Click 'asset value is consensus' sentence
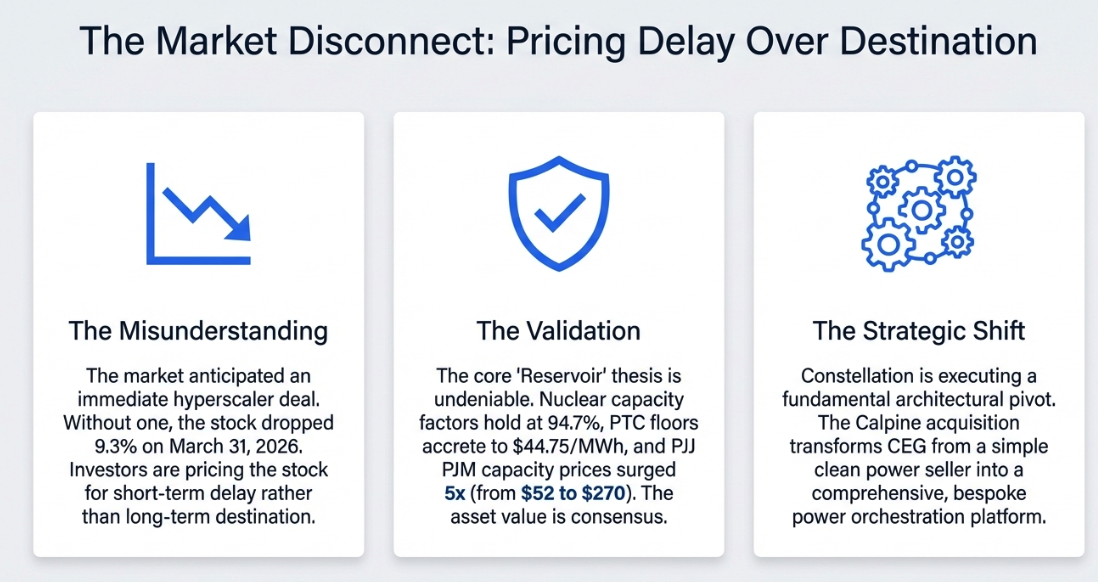Image resolution: width=1098 pixels, height=582 pixels. tap(558, 517)
